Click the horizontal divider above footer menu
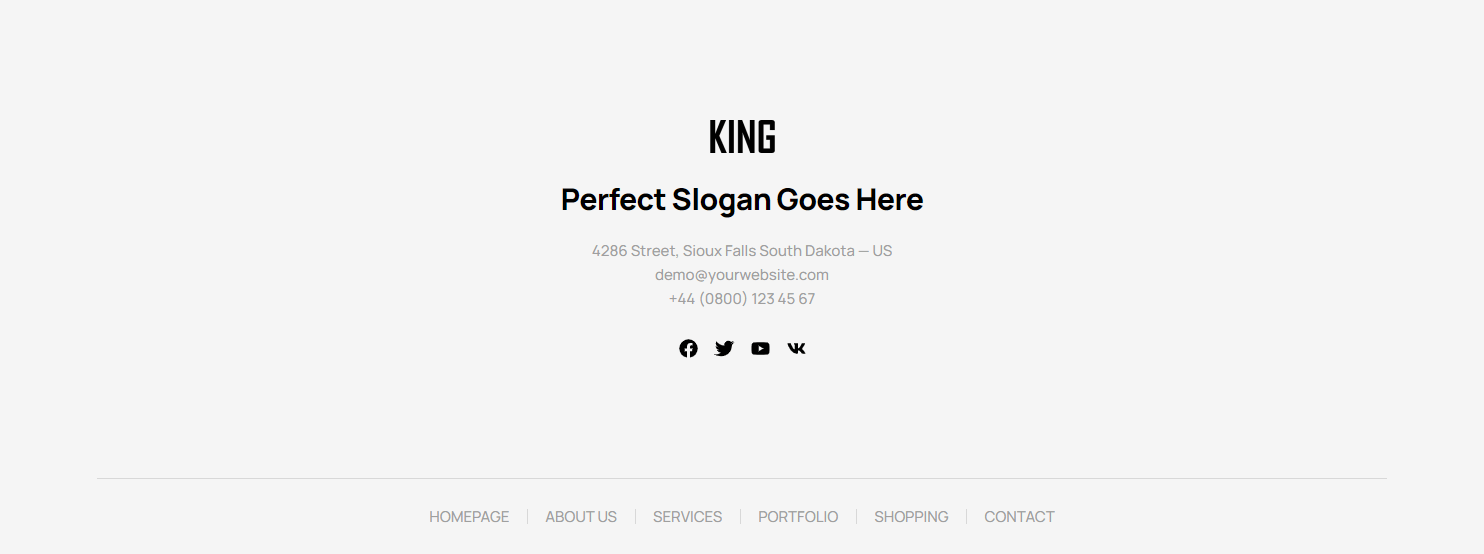1484x554 pixels. [x=742, y=478]
